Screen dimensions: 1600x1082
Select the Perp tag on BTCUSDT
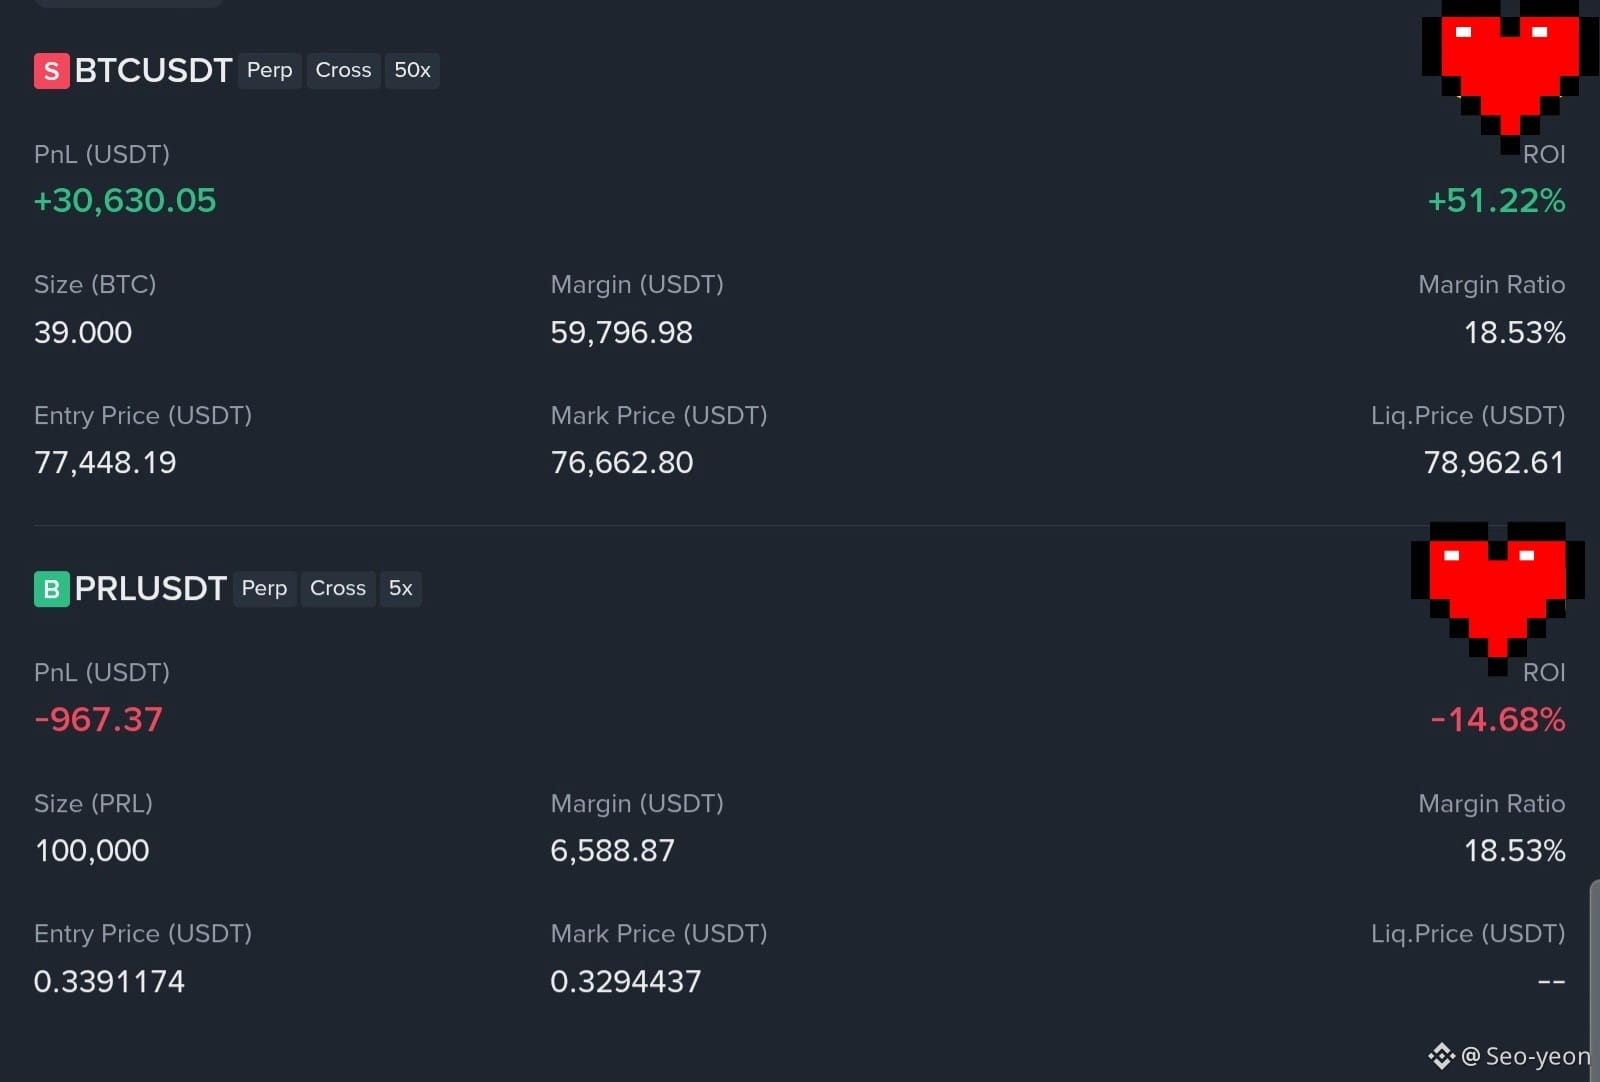click(x=270, y=71)
